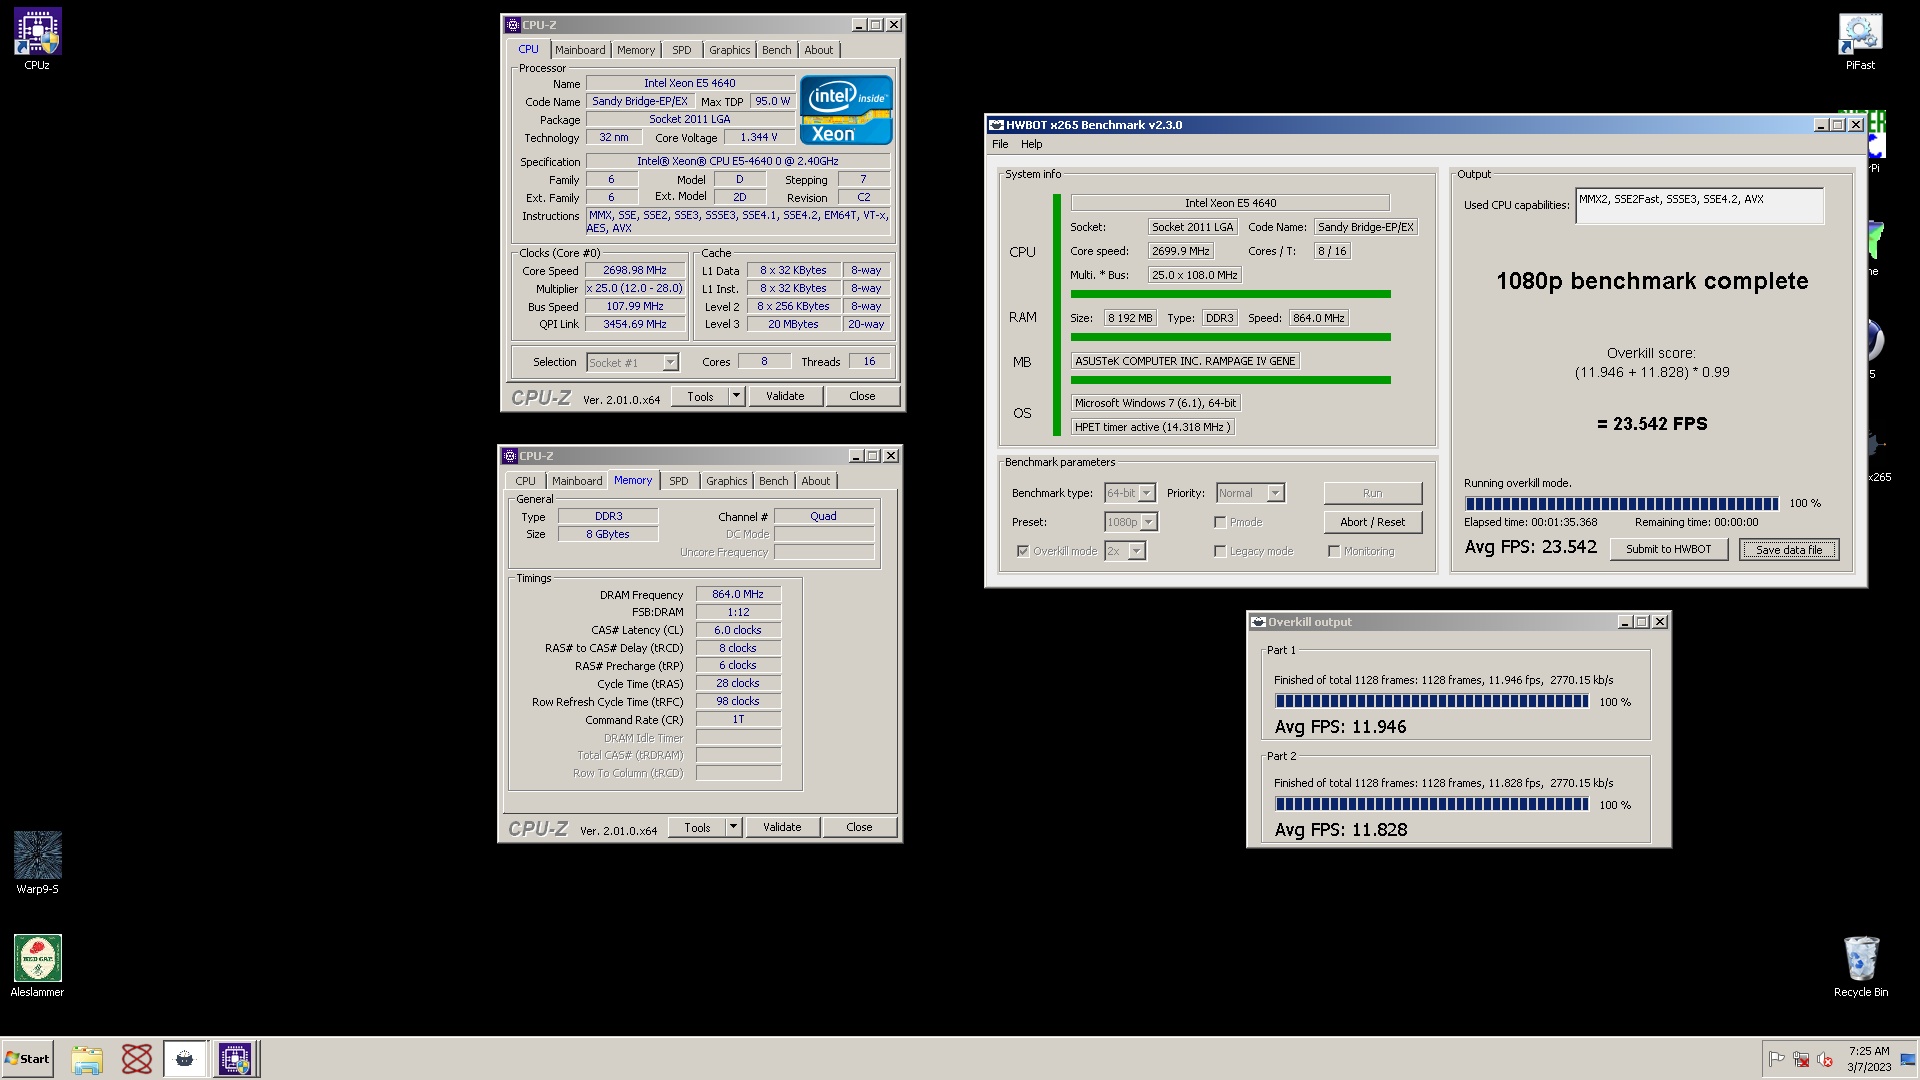This screenshot has height=1080, width=1920.
Task: Expand Tools arrow in bottom CPU-Z window
Action: (x=733, y=827)
